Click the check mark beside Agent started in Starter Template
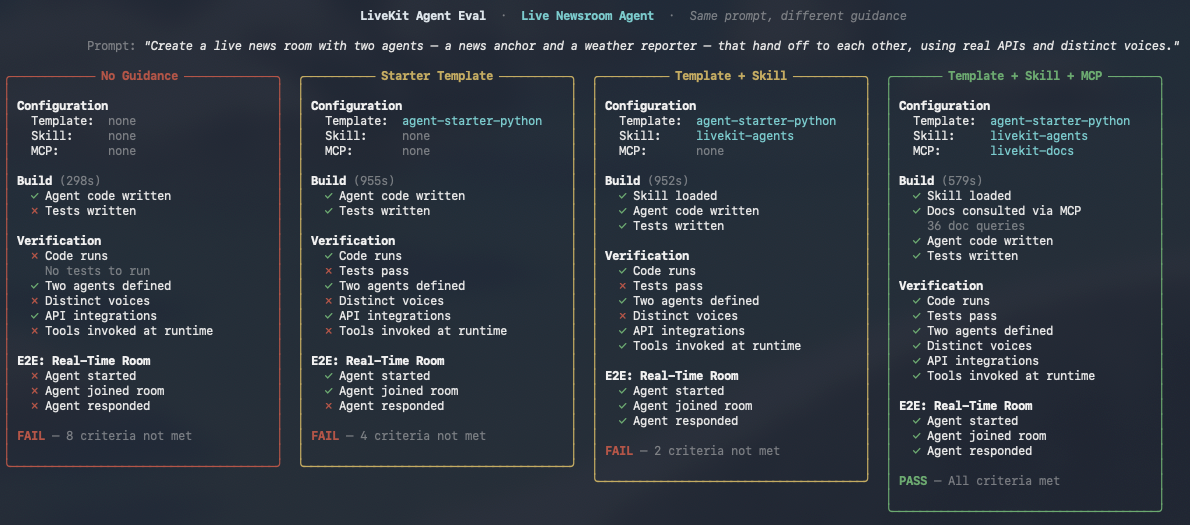The image size is (1190, 525). (x=329, y=376)
